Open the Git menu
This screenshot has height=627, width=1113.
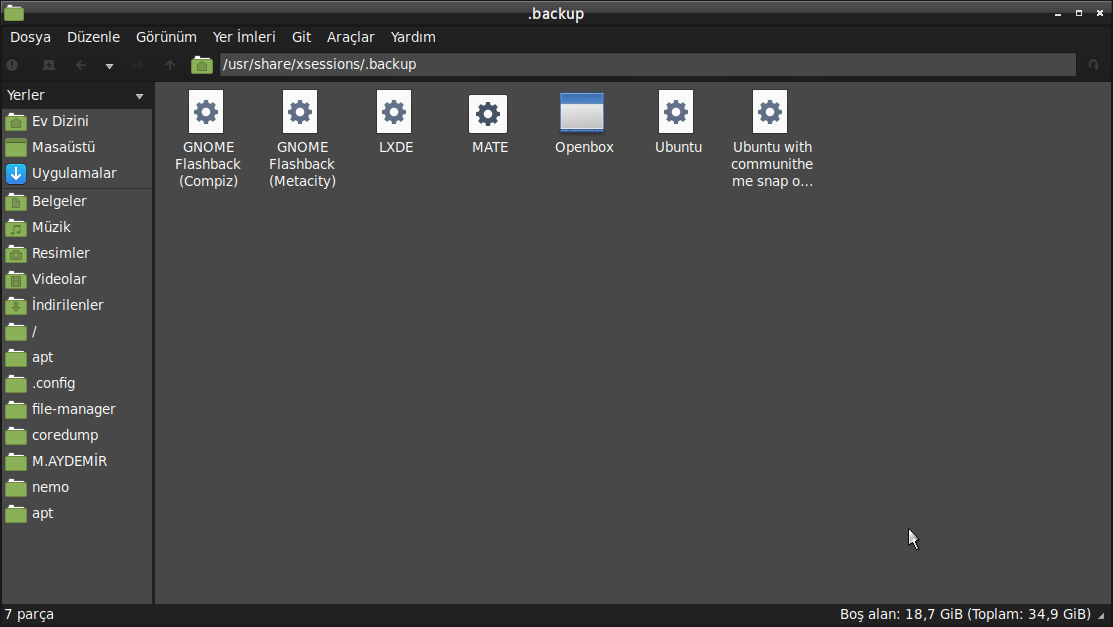[302, 37]
